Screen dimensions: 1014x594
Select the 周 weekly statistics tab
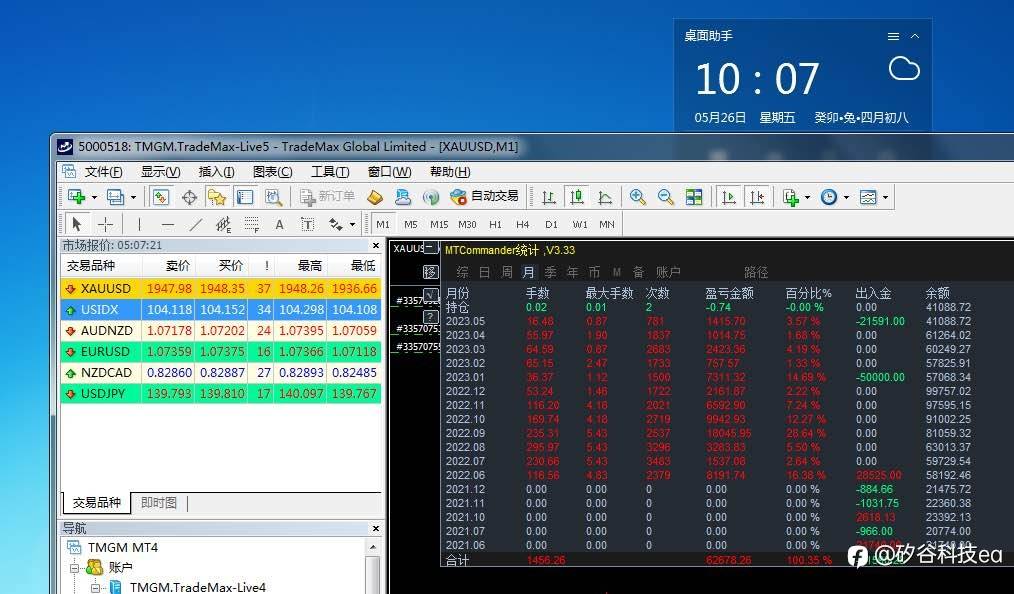click(x=507, y=272)
